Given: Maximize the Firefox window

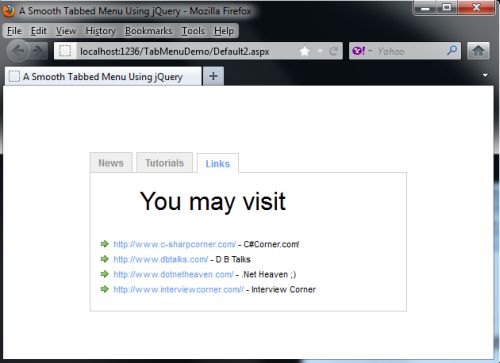Looking at the screenshot, I should pyautogui.click(x=447, y=7).
